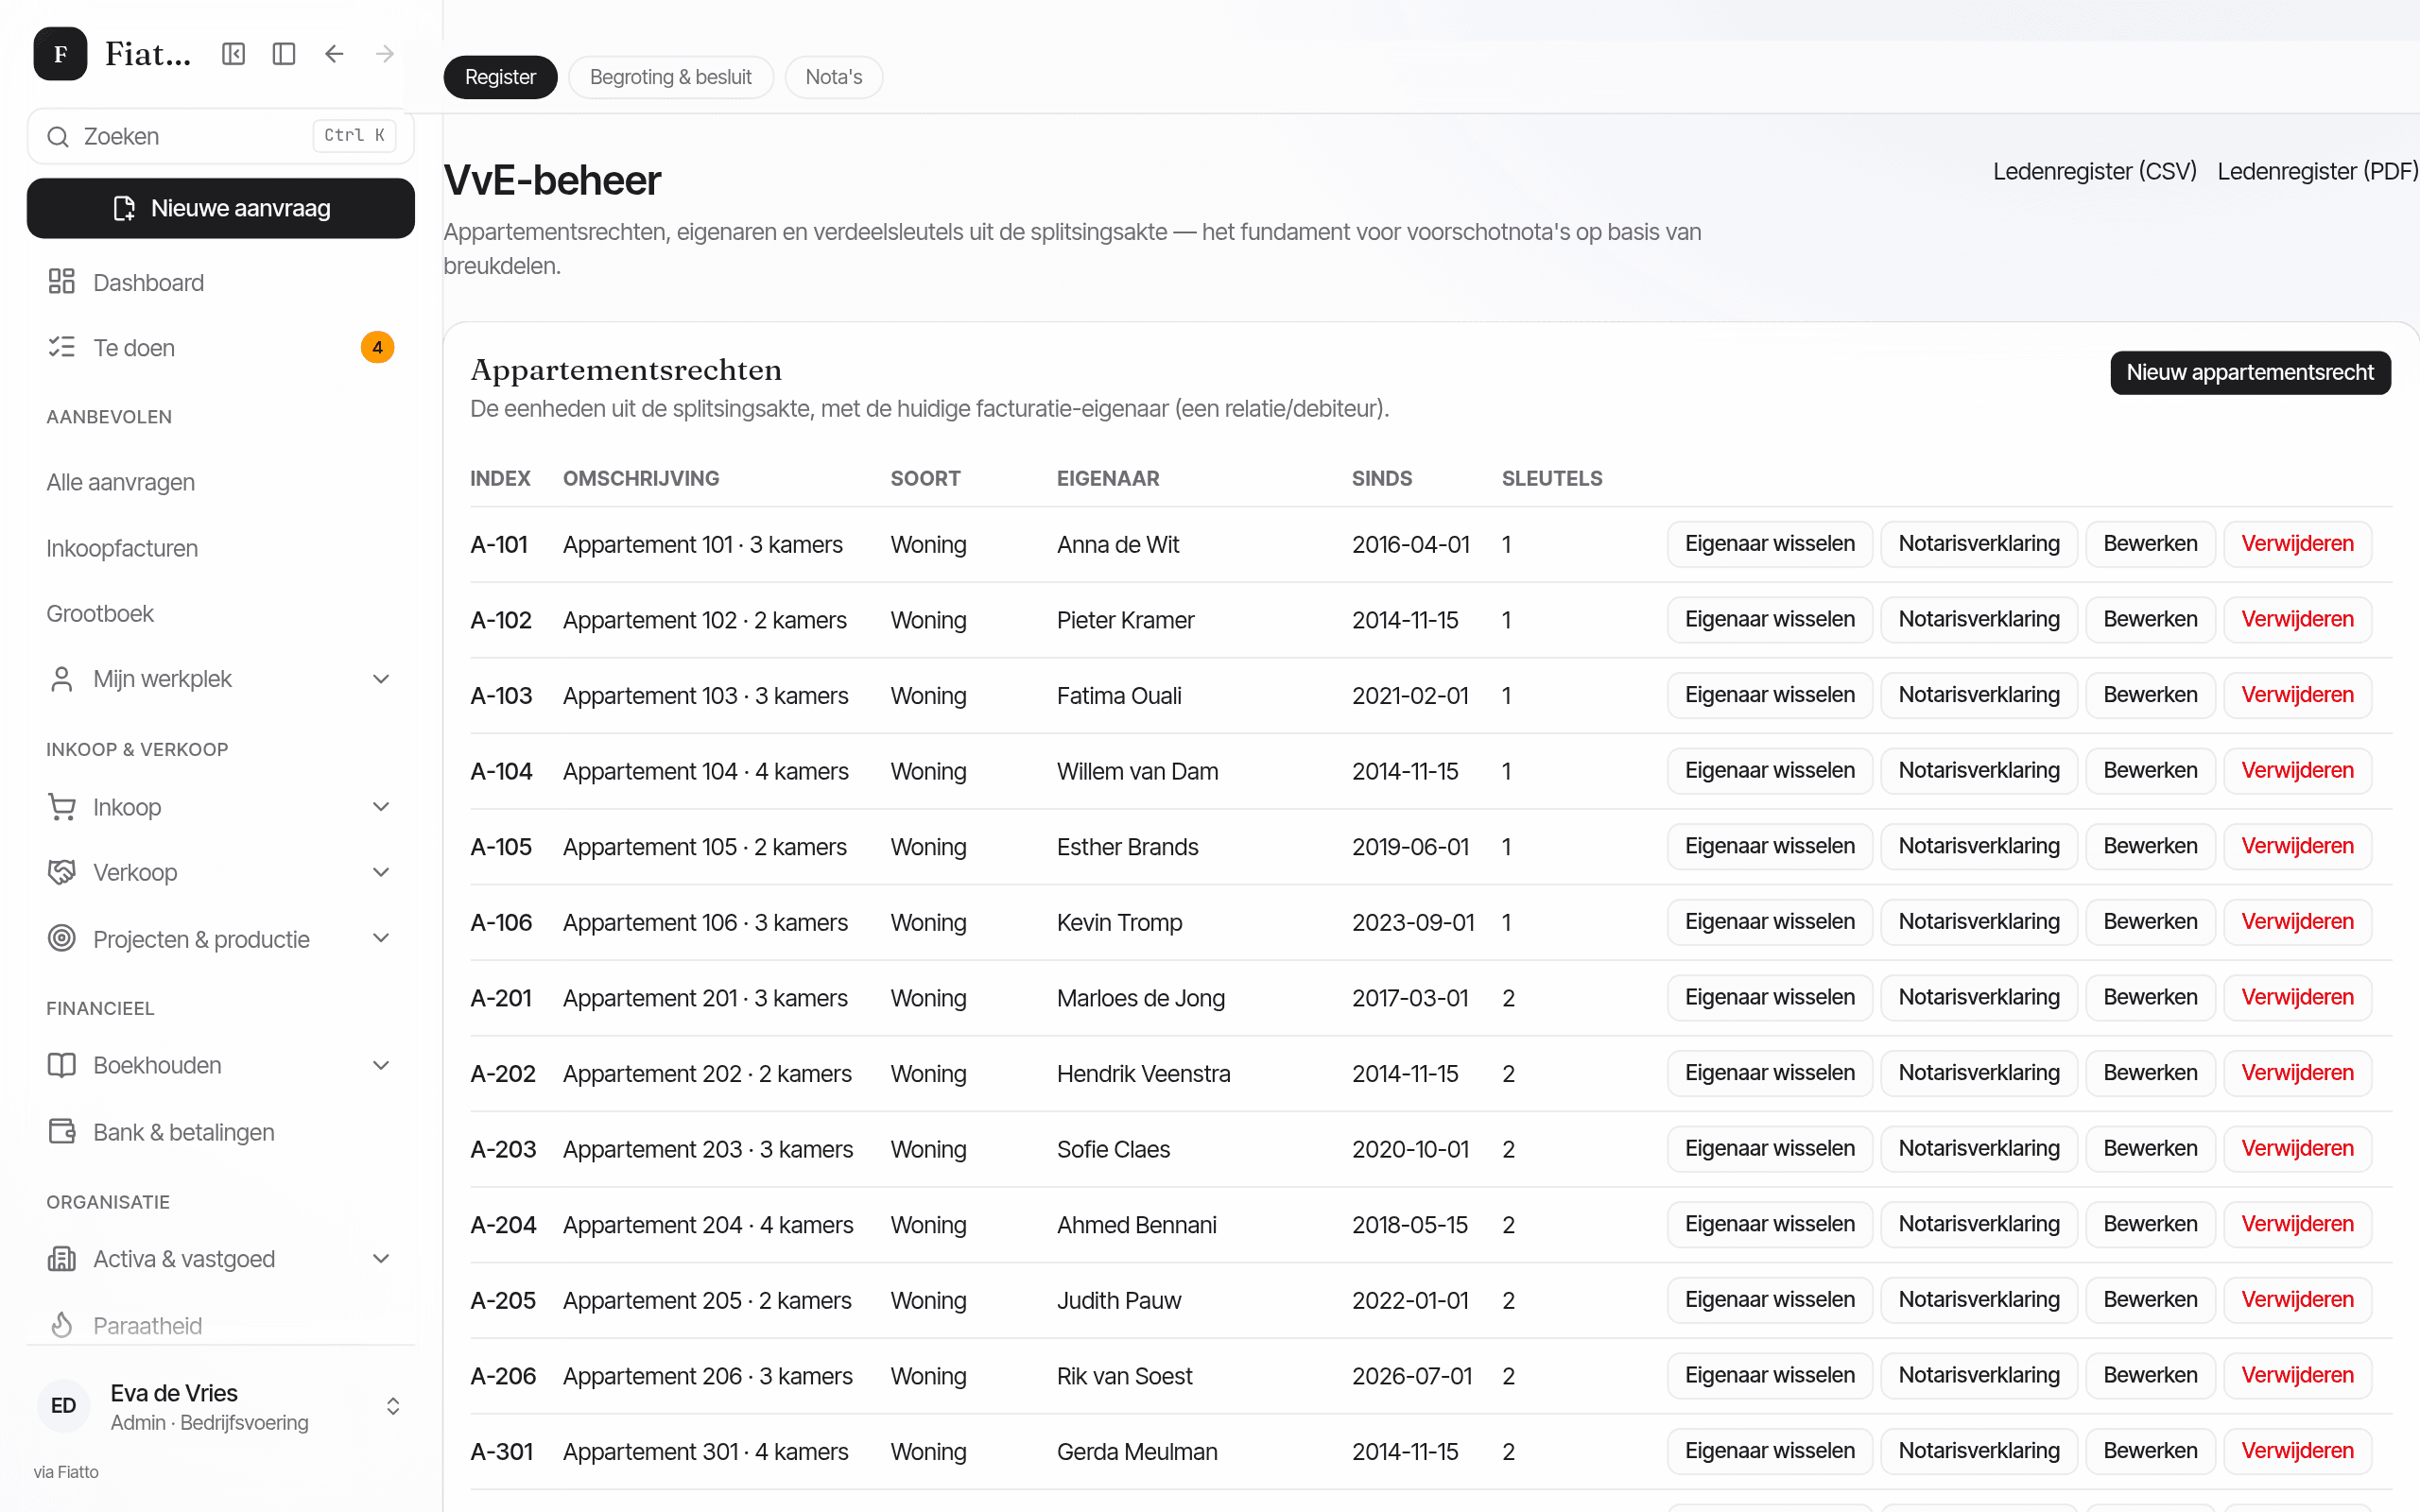Open Grootboek in sidebar
This screenshot has width=2420, height=1512.
point(100,613)
